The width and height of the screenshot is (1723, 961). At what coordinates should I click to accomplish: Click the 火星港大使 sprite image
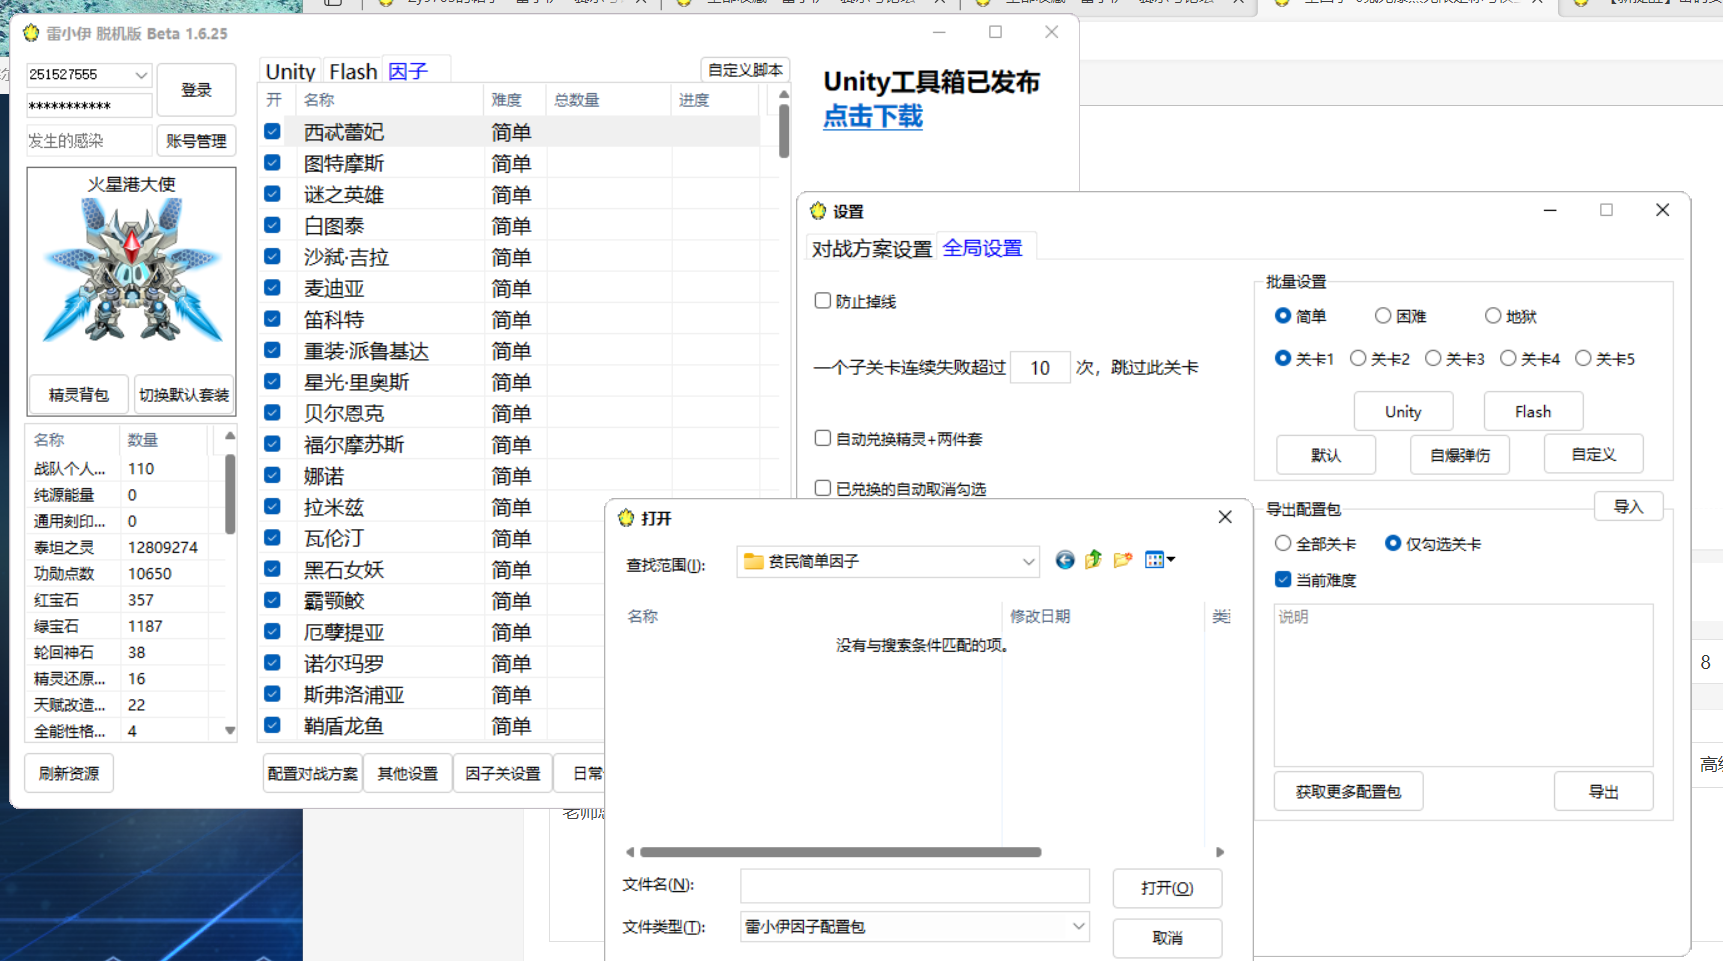point(131,270)
